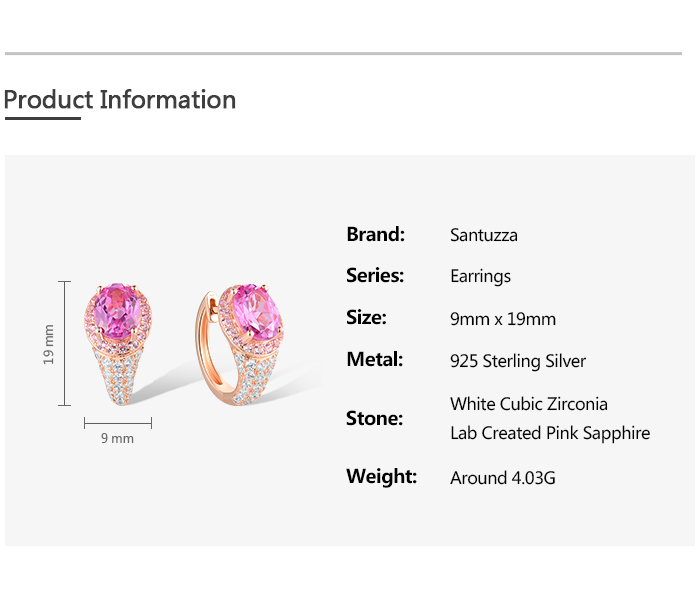Select the Size: label

(366, 318)
